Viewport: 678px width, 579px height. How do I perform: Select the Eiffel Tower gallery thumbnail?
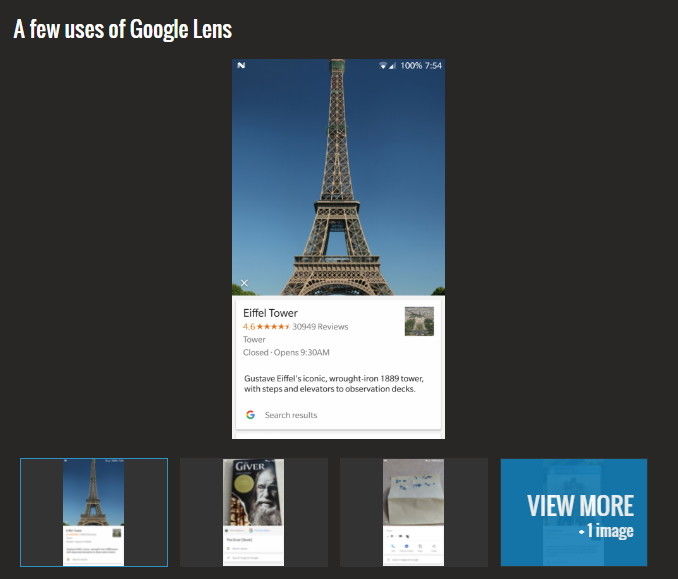[94, 512]
